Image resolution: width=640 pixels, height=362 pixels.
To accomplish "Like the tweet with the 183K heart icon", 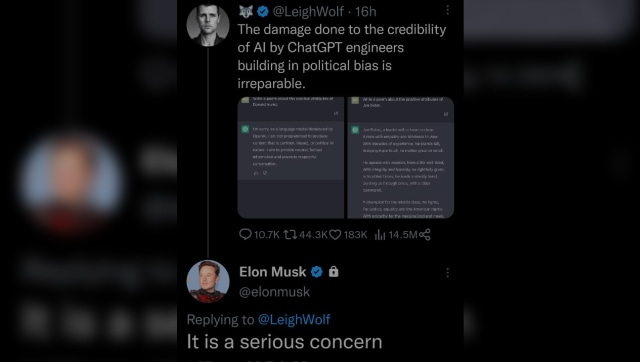I will (335, 235).
